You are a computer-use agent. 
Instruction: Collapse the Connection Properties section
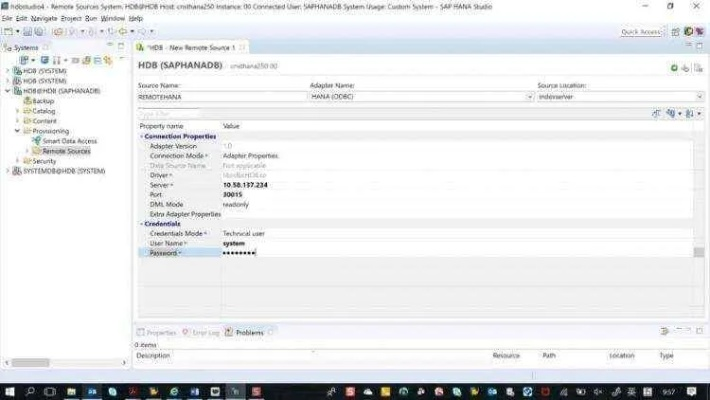[141, 136]
